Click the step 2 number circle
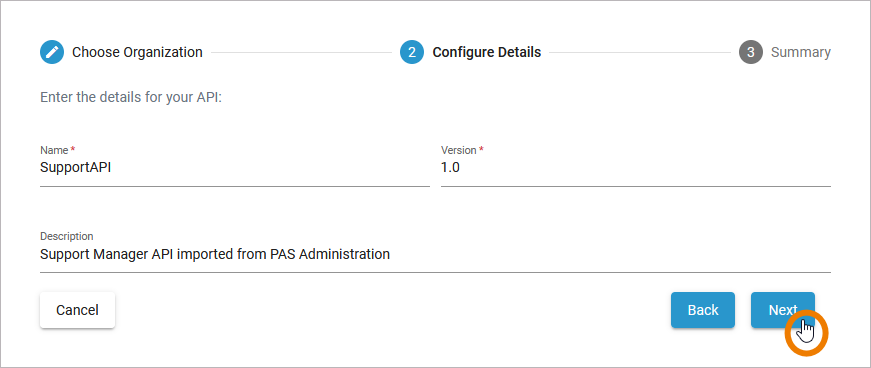The width and height of the screenshot is (871, 368). 412,53
